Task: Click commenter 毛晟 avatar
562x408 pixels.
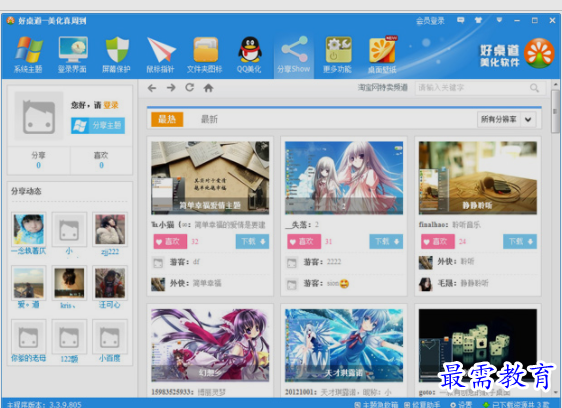Action: [425, 284]
